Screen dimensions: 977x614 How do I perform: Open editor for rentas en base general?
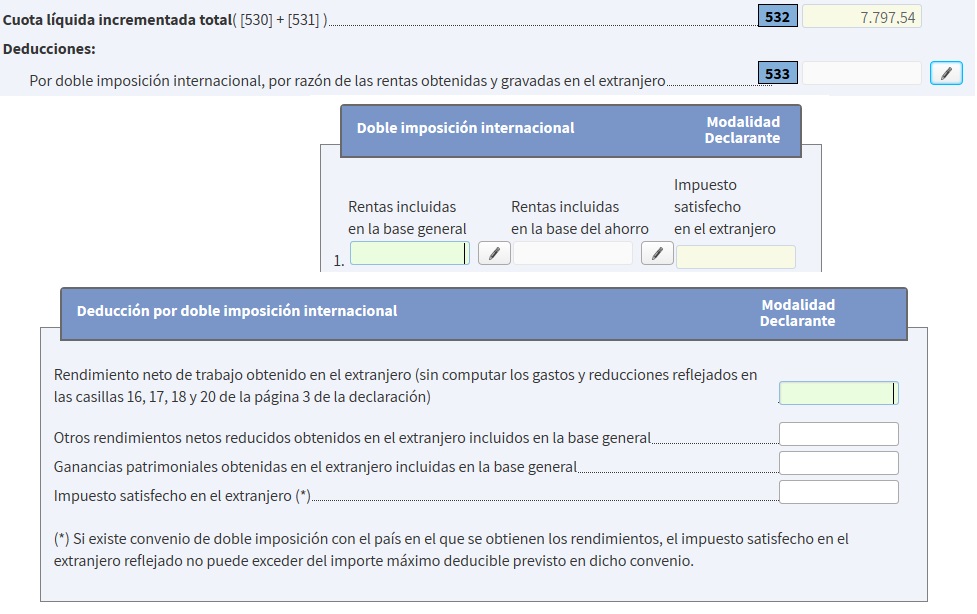[494, 254]
